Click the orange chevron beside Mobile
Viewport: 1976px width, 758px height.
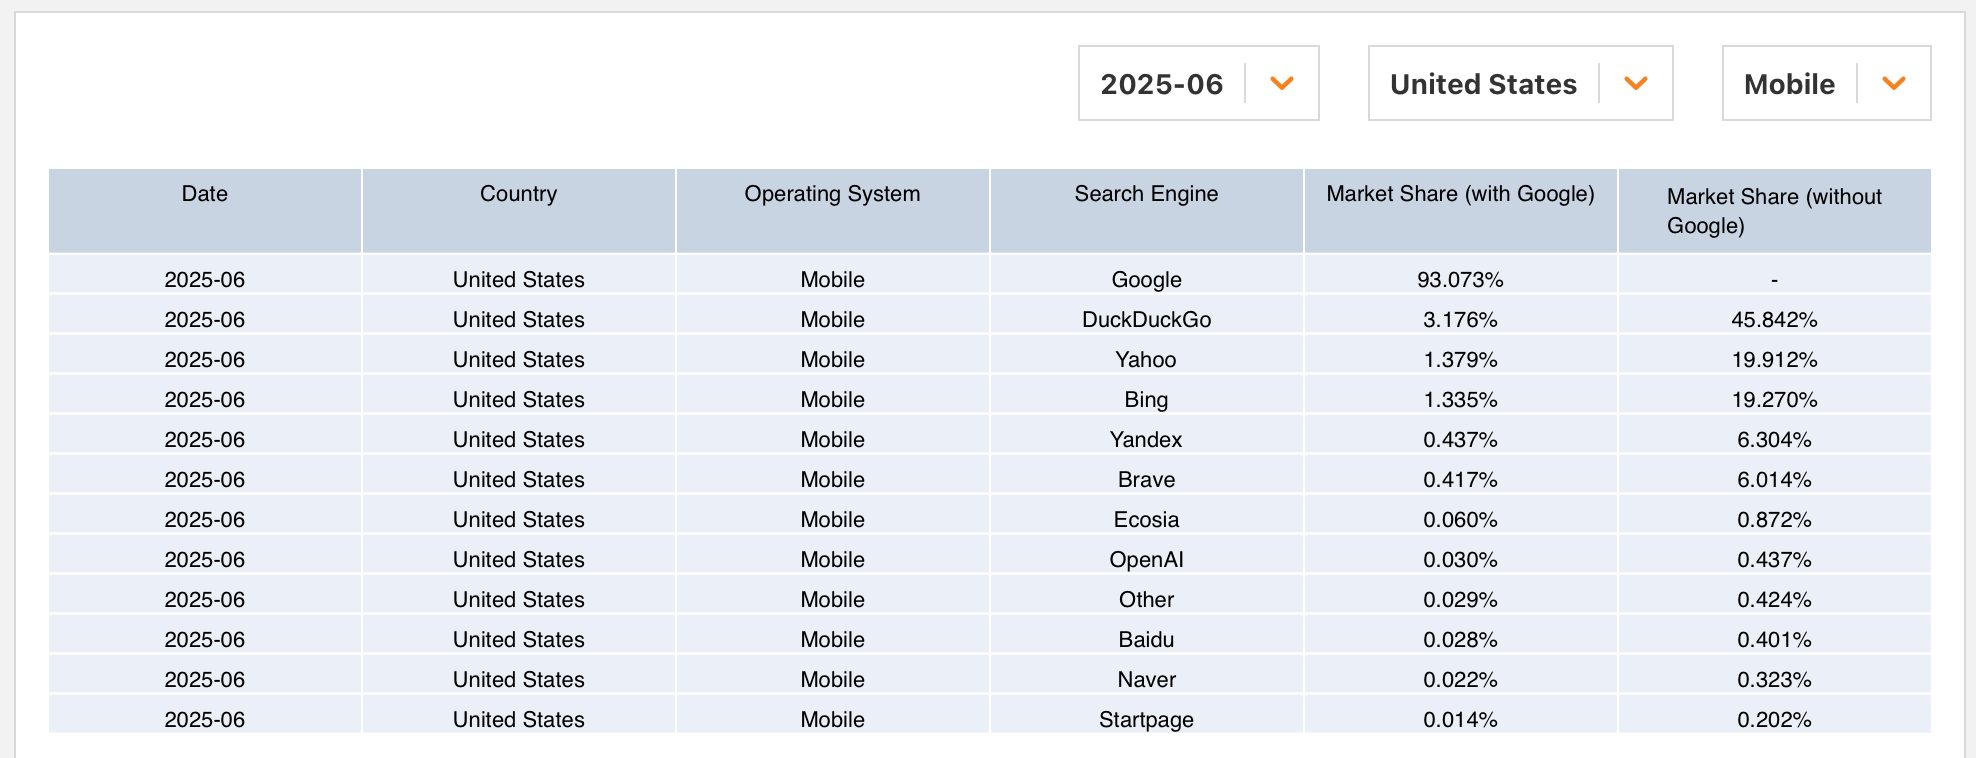(1894, 83)
